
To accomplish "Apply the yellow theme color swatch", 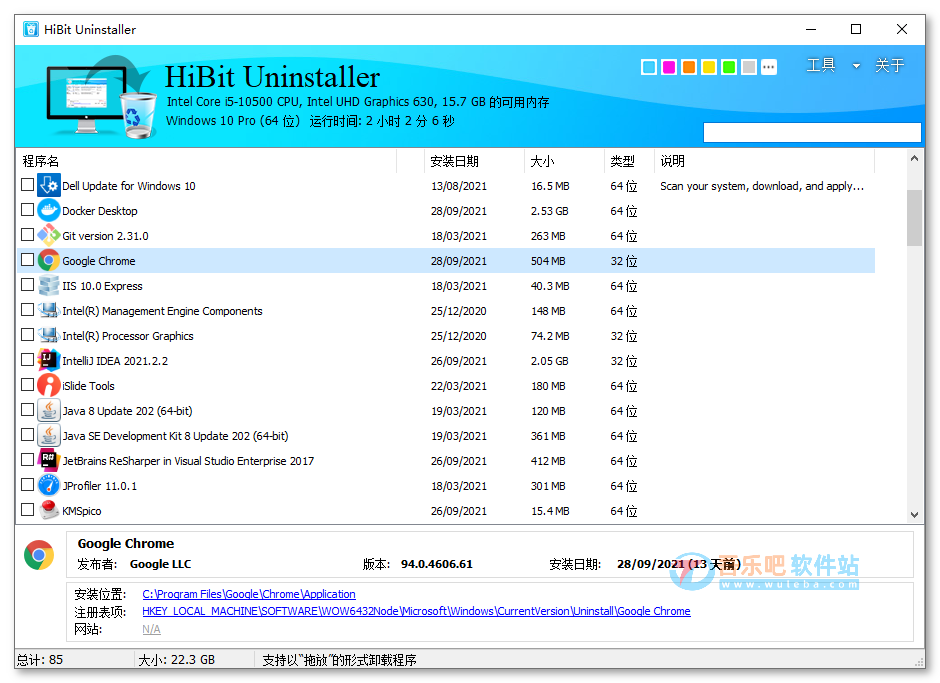I will [x=709, y=67].
